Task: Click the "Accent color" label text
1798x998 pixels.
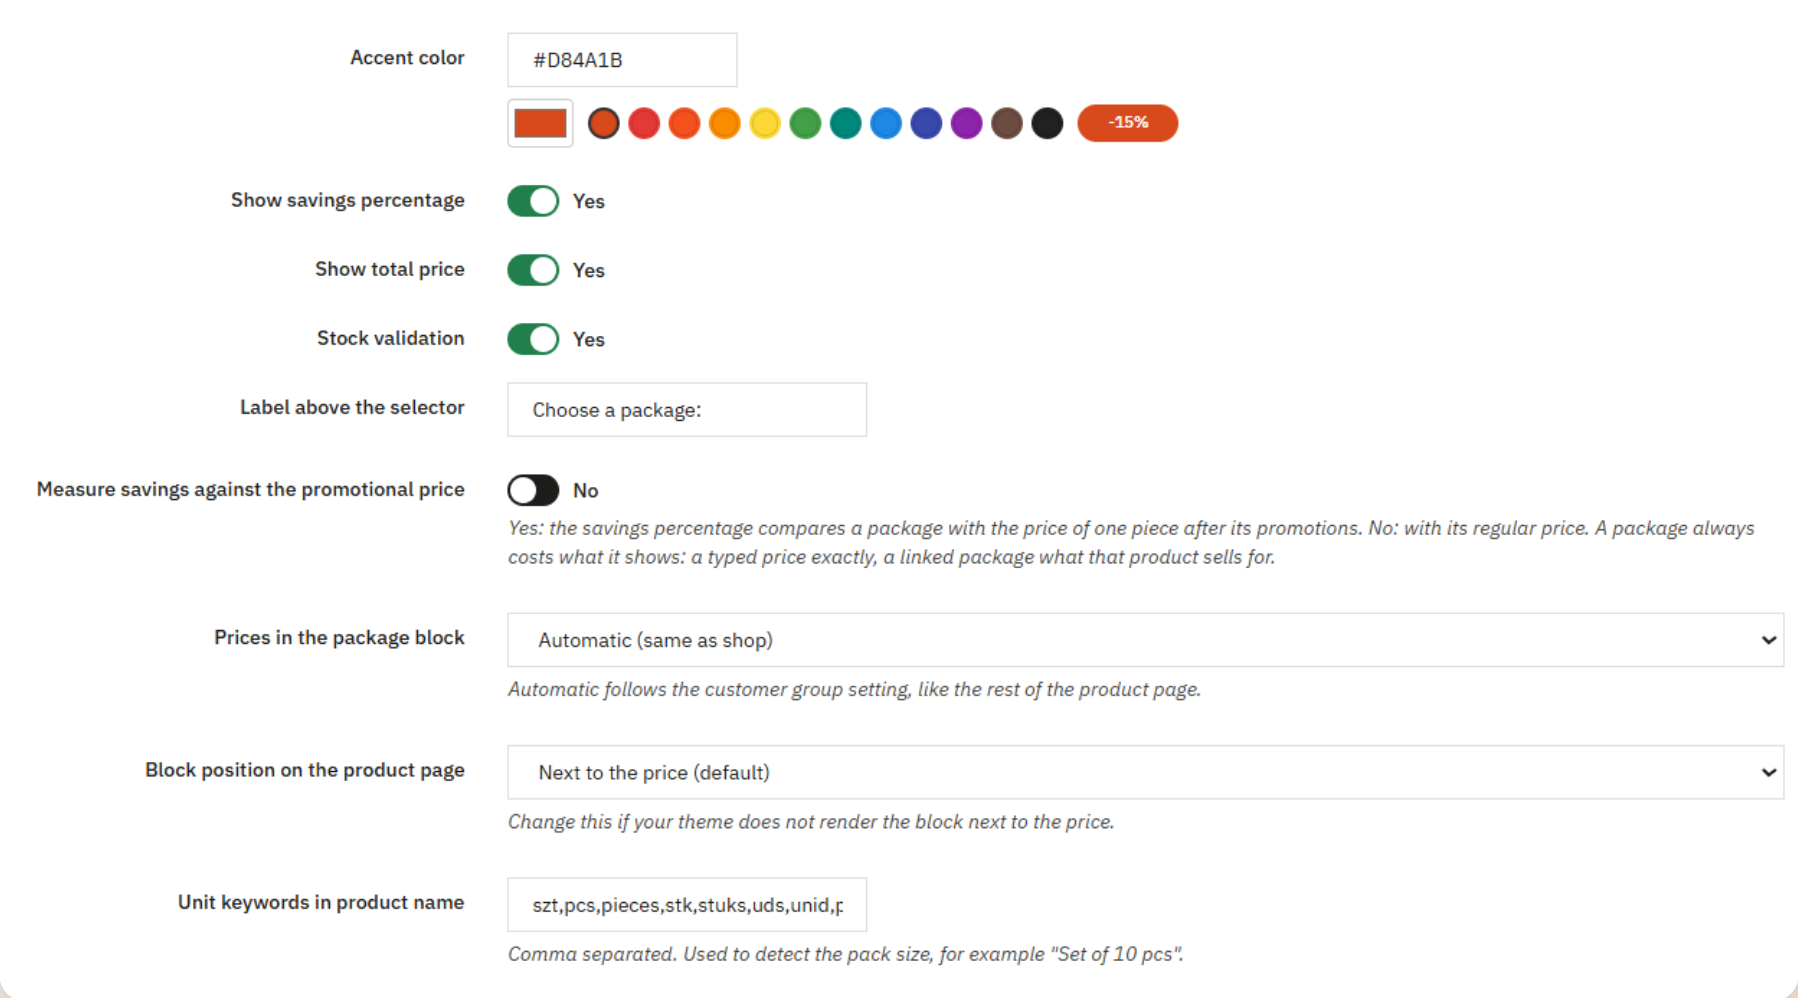Action: [407, 58]
